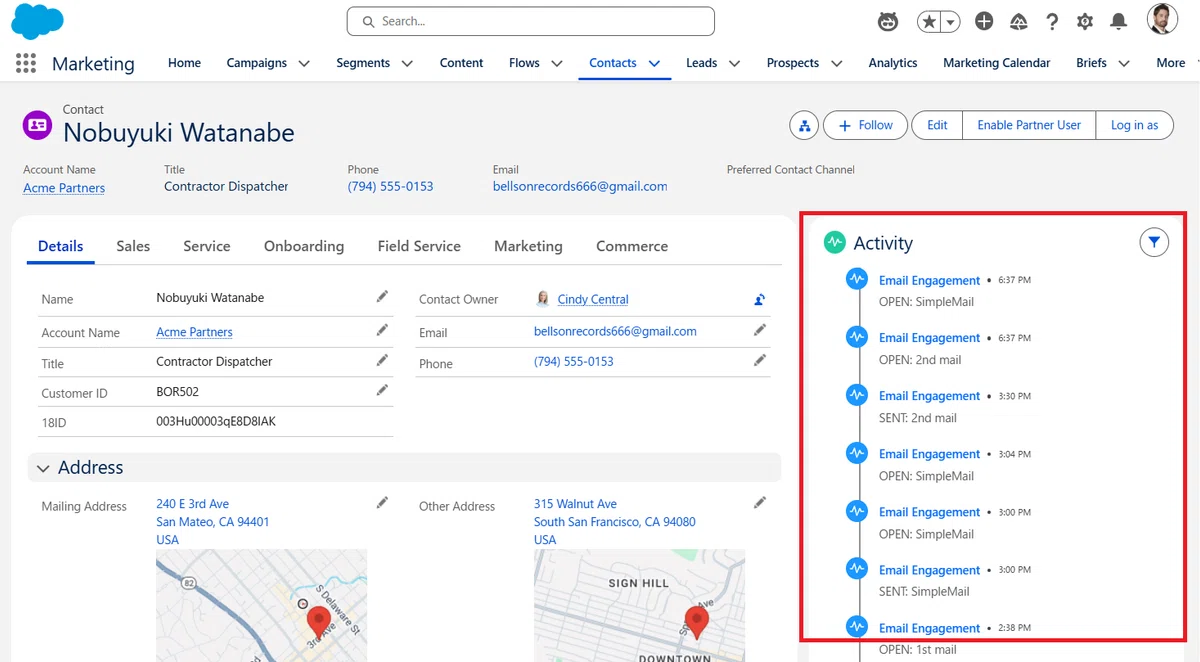Edit the Phone field pencil
The width and height of the screenshot is (1200, 662).
click(x=760, y=360)
